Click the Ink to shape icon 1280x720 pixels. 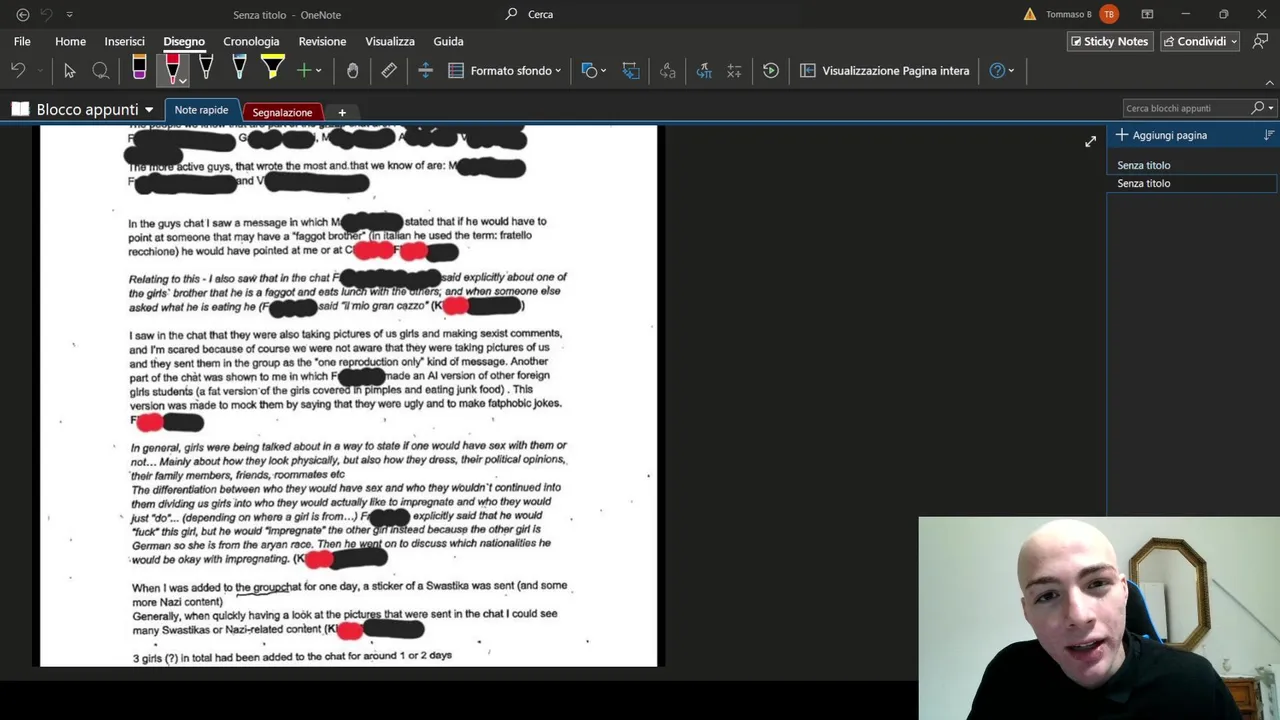pos(631,70)
